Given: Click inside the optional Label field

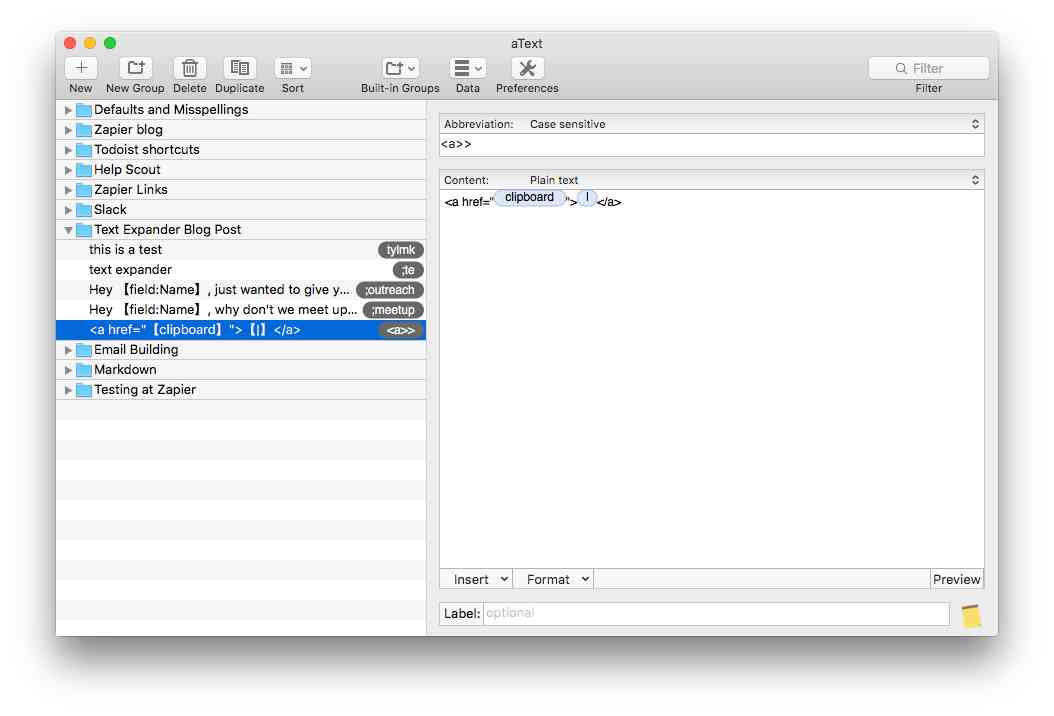Looking at the screenshot, I should click(x=715, y=613).
